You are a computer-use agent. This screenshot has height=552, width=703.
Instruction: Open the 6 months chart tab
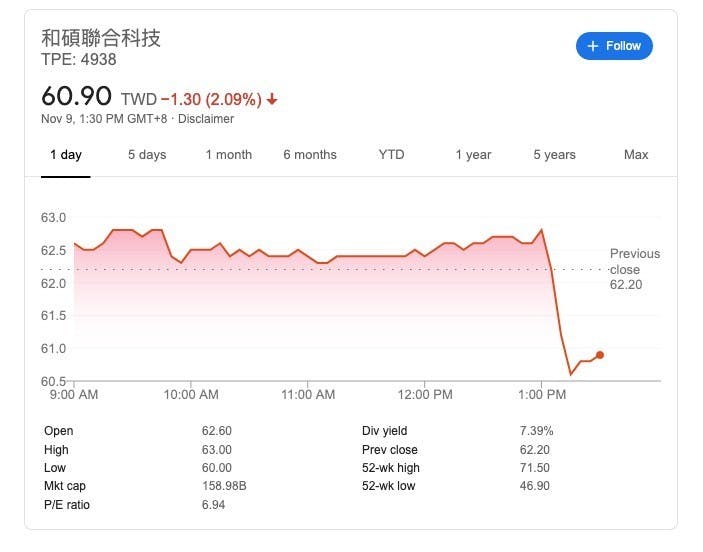[310, 155]
